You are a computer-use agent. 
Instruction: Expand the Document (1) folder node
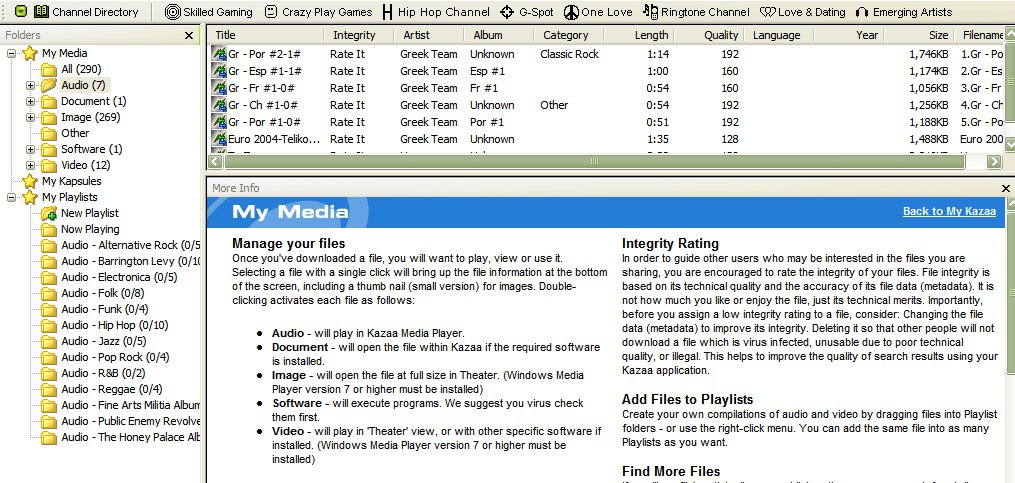tap(30, 102)
